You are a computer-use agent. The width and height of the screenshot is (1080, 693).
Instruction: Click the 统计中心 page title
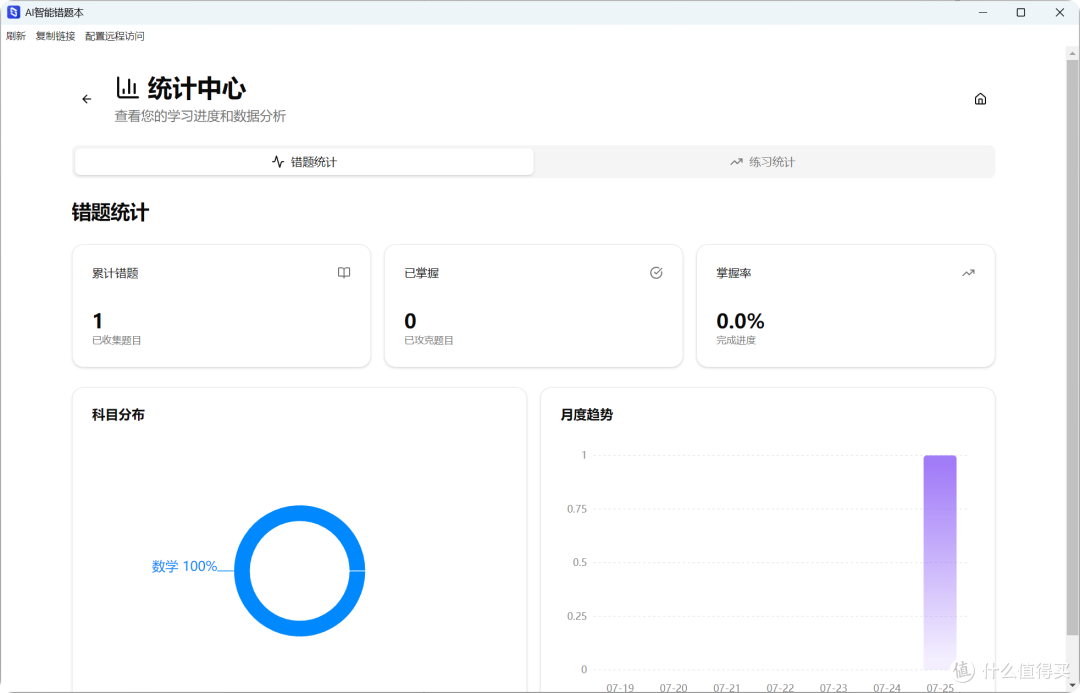(196, 88)
